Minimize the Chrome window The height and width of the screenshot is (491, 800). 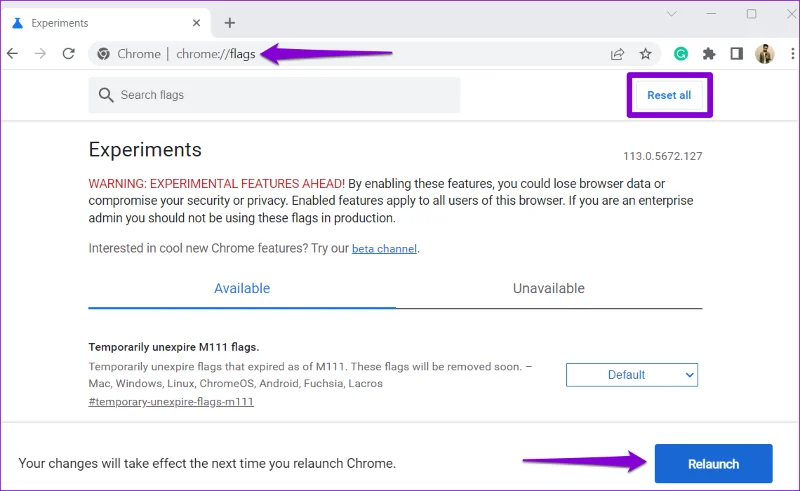pos(711,14)
